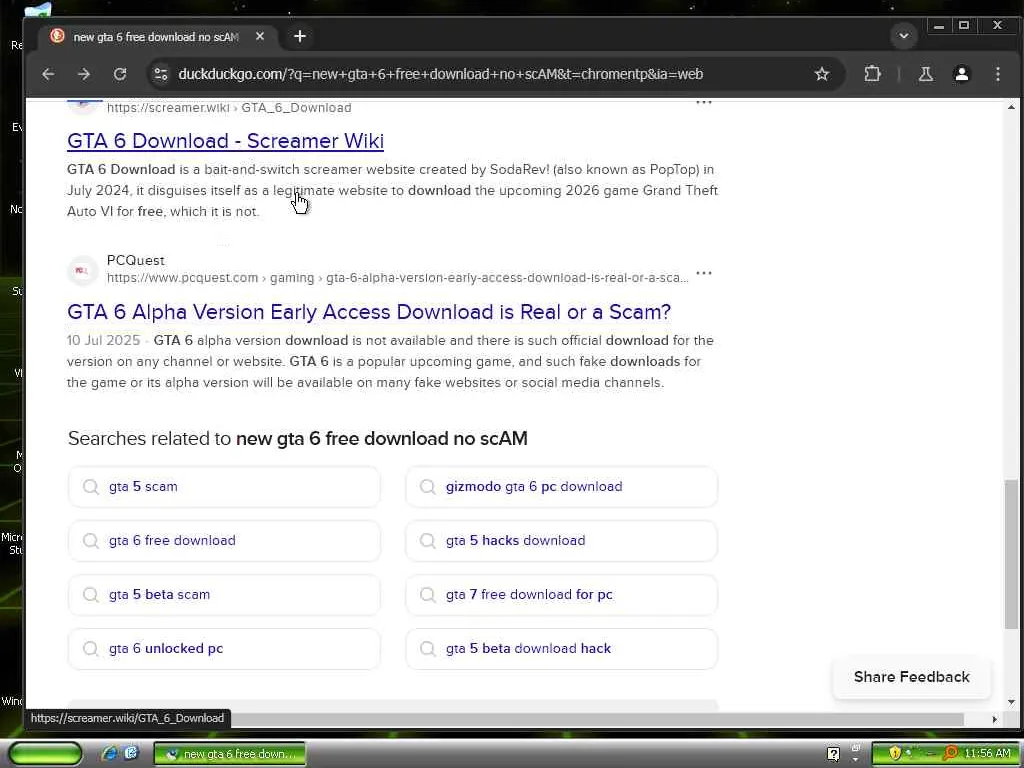Search related 'gta 5 beta download hack'
This screenshot has width=1024, height=768.
point(562,649)
